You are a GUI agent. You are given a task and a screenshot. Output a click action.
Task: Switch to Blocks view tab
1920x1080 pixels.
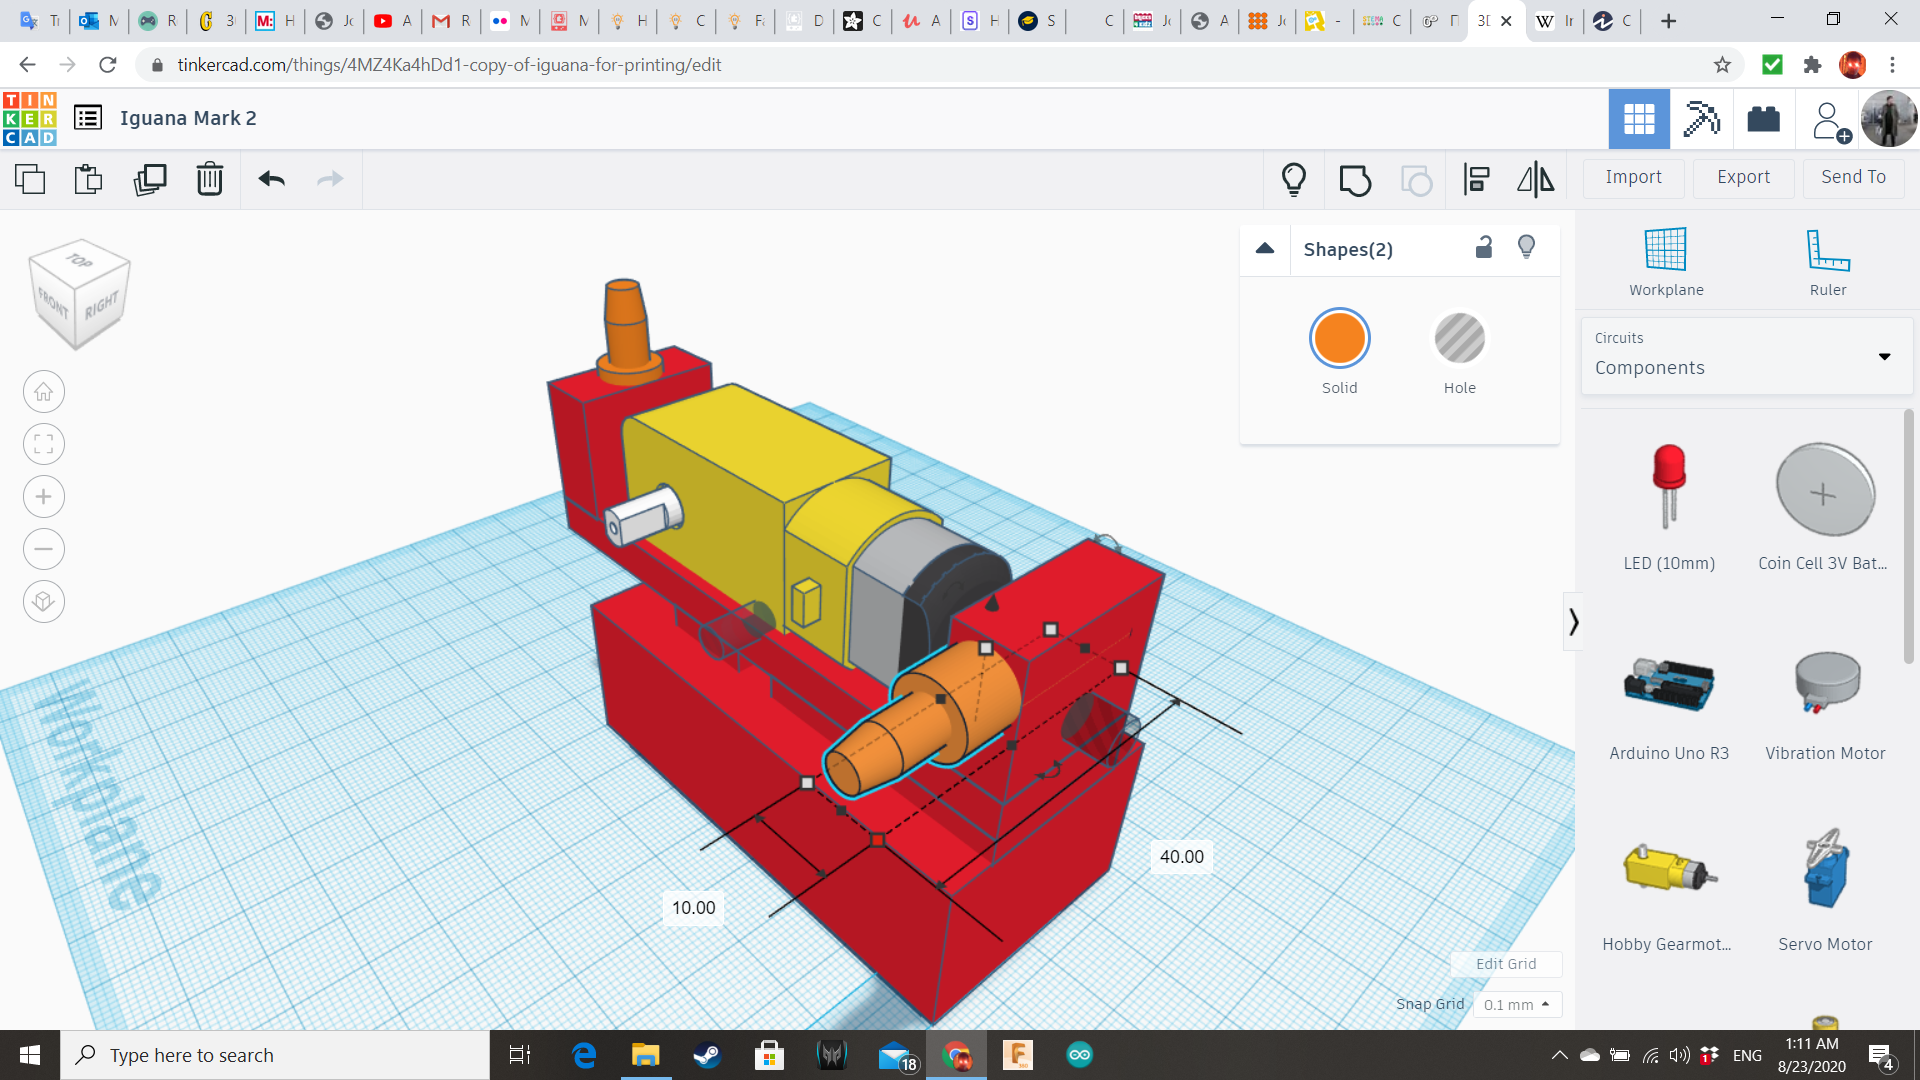click(1701, 119)
